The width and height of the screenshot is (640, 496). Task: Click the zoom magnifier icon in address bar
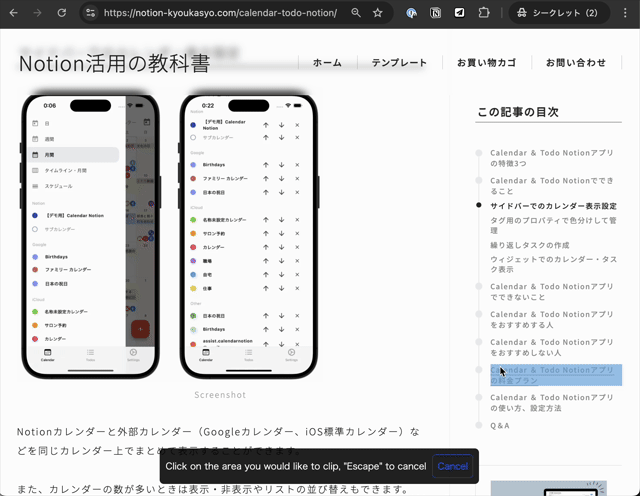coord(356,13)
